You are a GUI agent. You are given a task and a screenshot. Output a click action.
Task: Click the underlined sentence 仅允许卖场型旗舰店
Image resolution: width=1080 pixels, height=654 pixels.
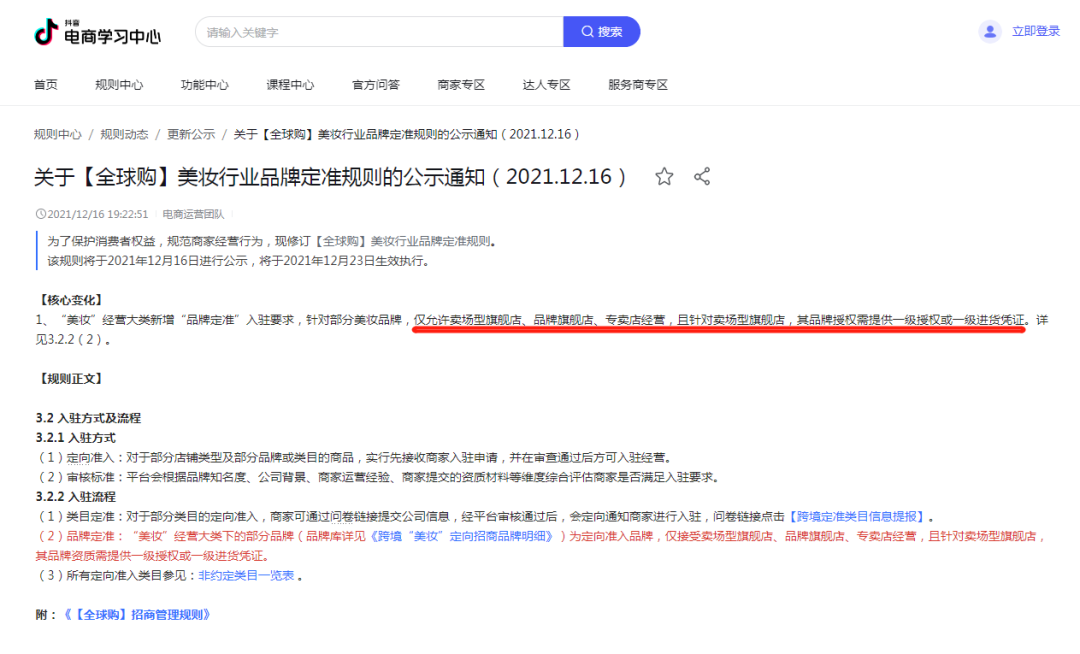coord(718,320)
